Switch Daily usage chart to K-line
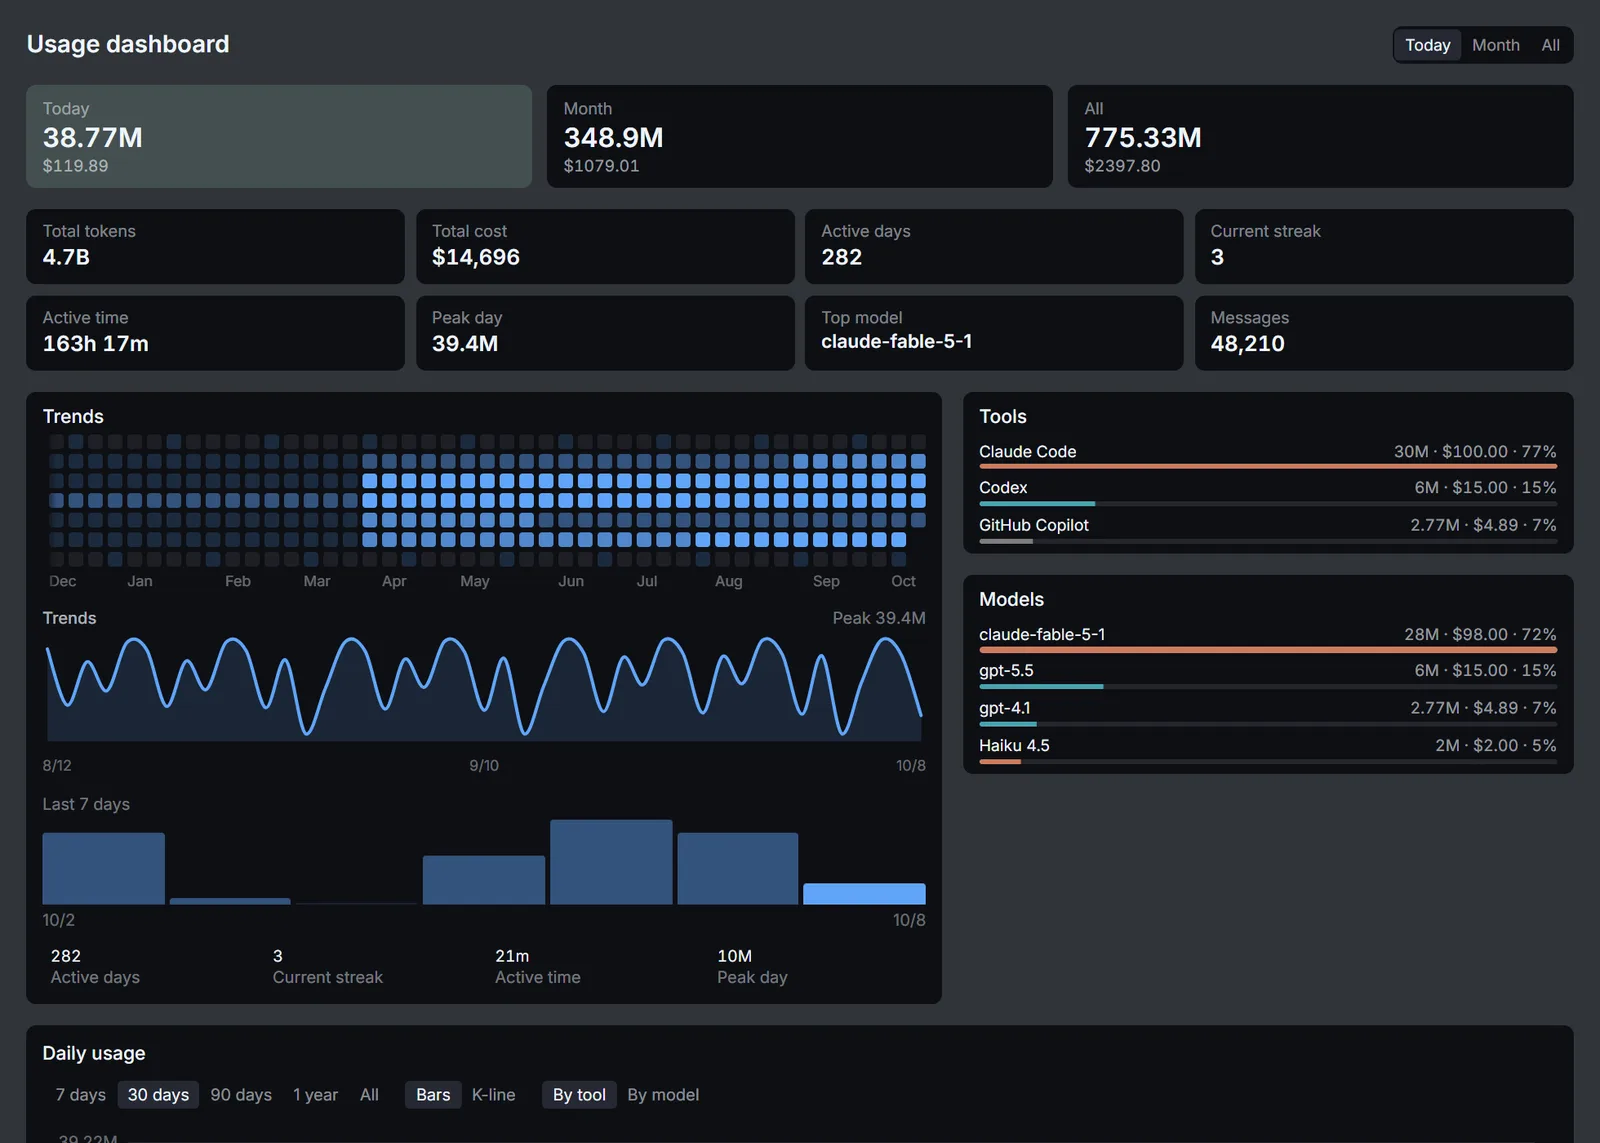Image resolution: width=1600 pixels, height=1143 pixels. (x=494, y=1095)
